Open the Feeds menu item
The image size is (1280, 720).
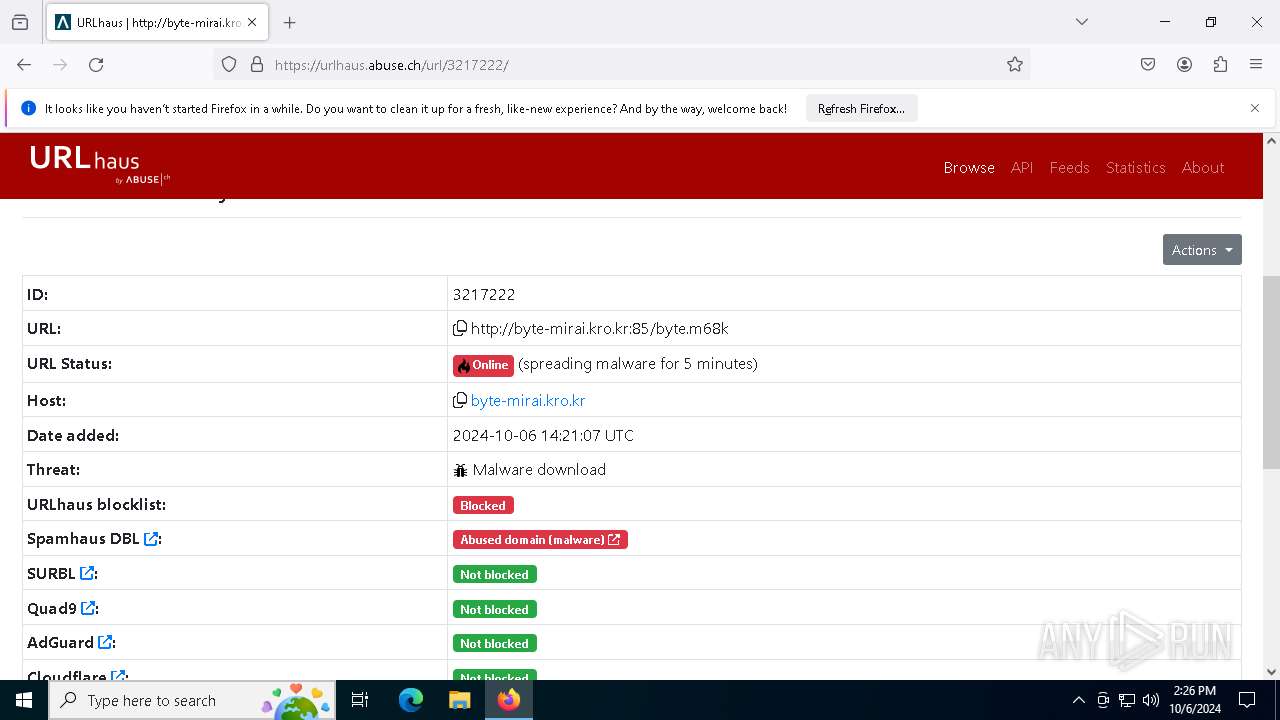click(x=1069, y=167)
